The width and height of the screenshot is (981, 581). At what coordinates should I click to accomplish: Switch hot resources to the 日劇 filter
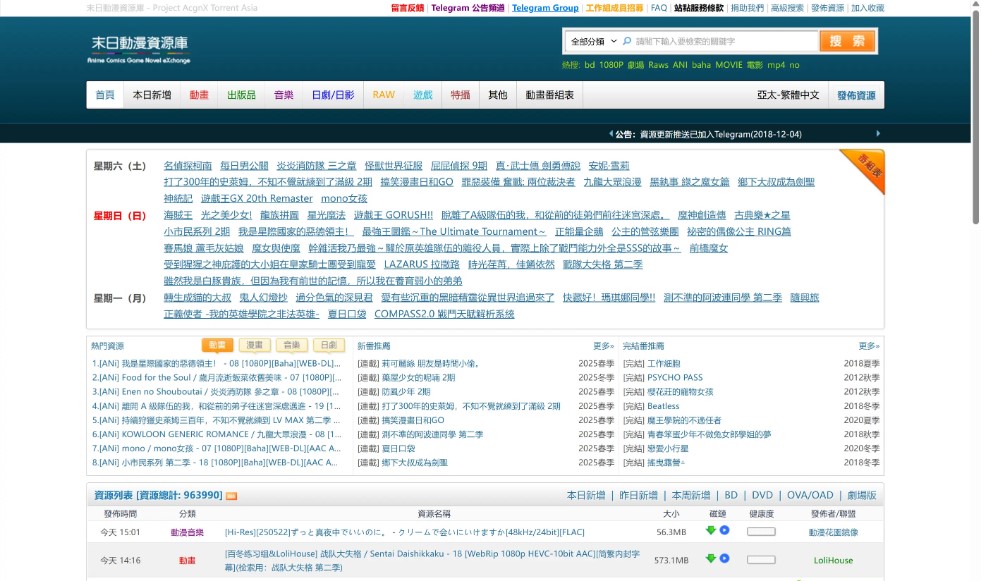325,345
